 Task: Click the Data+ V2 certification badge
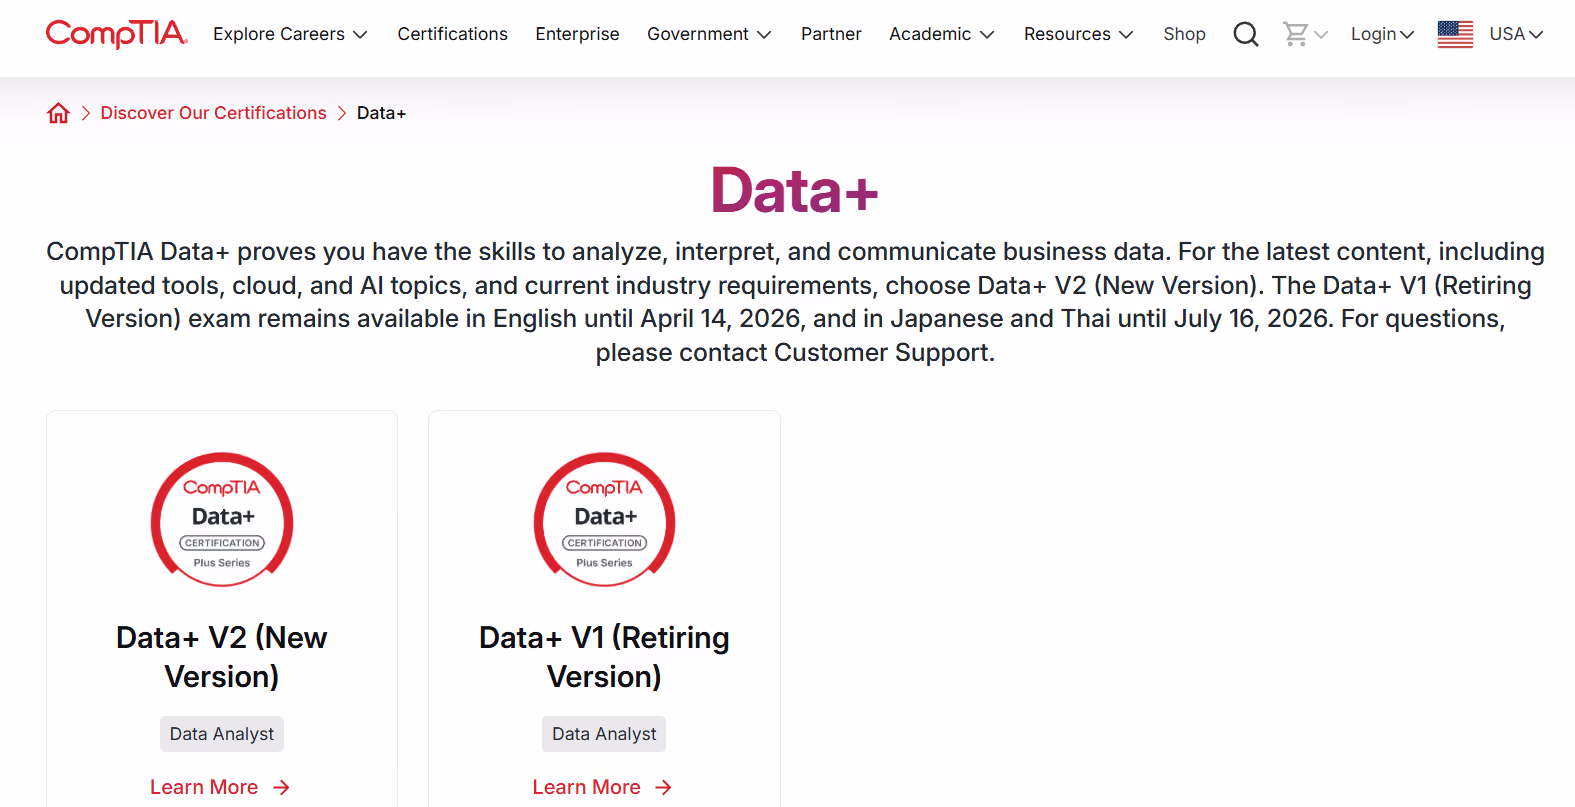222,520
